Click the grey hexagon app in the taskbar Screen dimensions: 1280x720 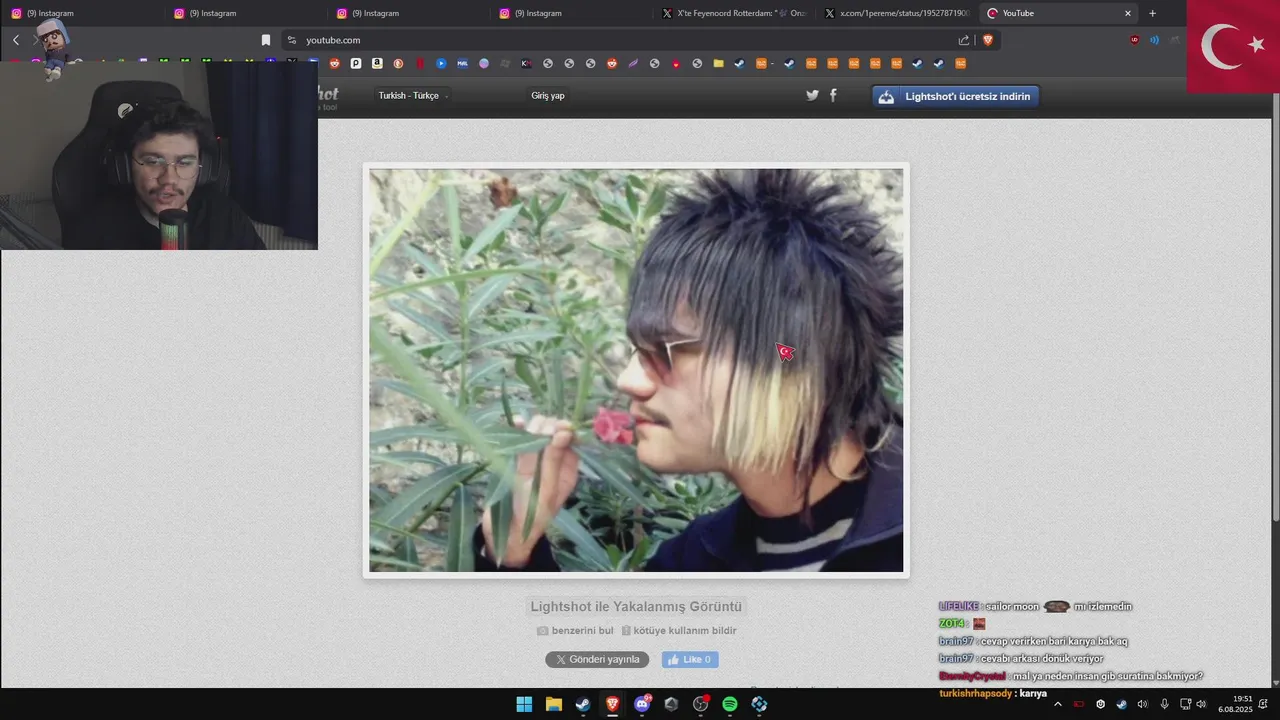(671, 704)
